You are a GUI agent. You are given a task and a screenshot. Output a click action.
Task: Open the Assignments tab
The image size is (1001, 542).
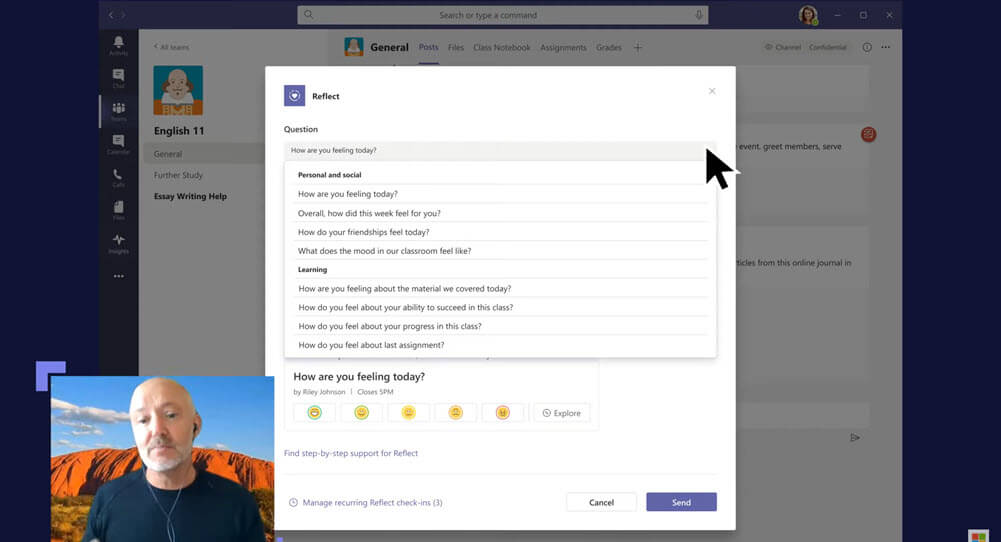click(x=563, y=47)
